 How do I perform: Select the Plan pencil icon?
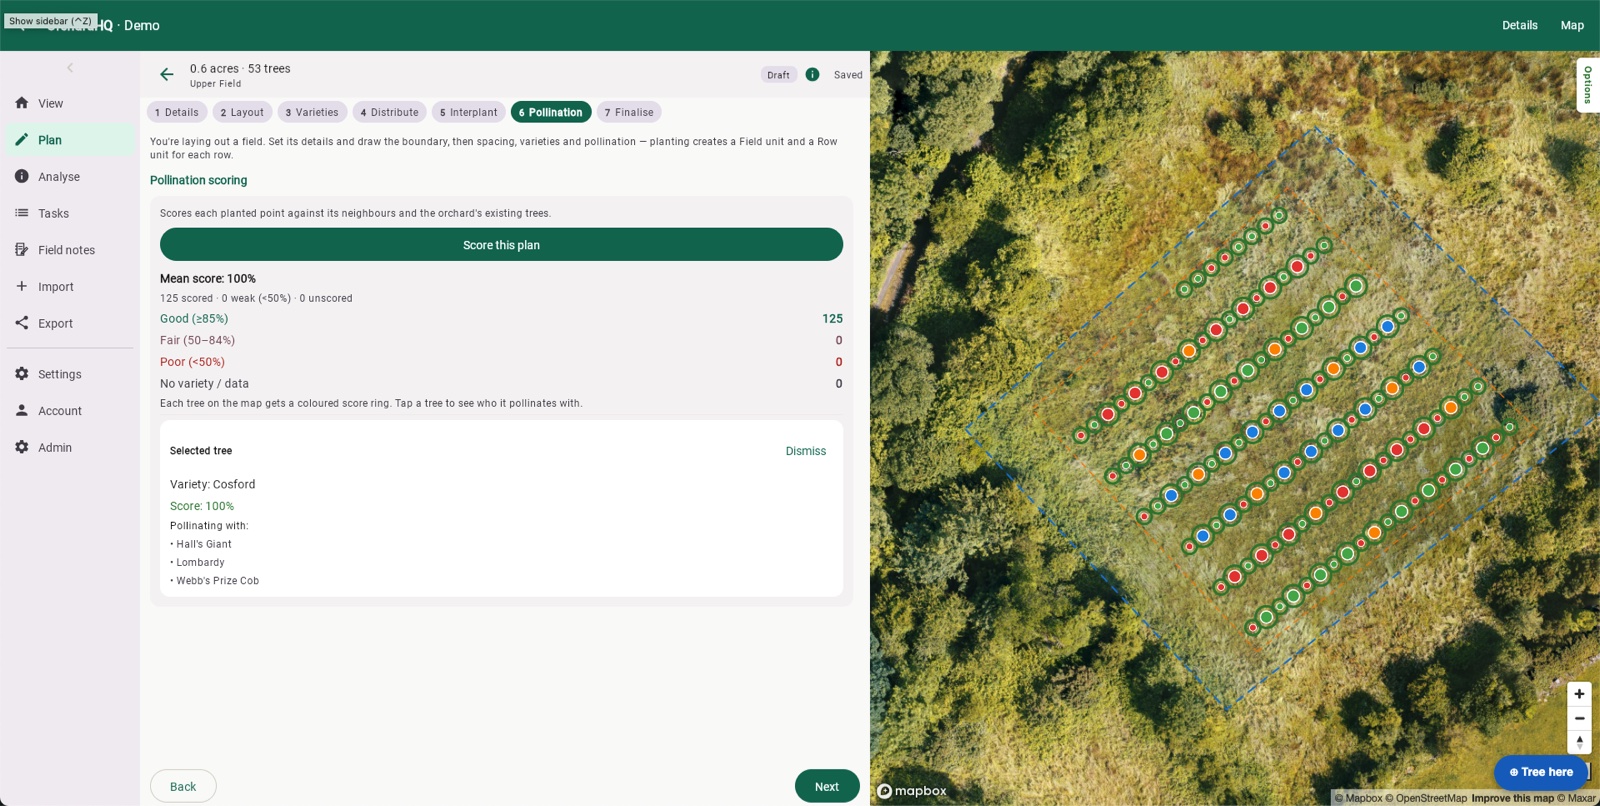(x=22, y=140)
